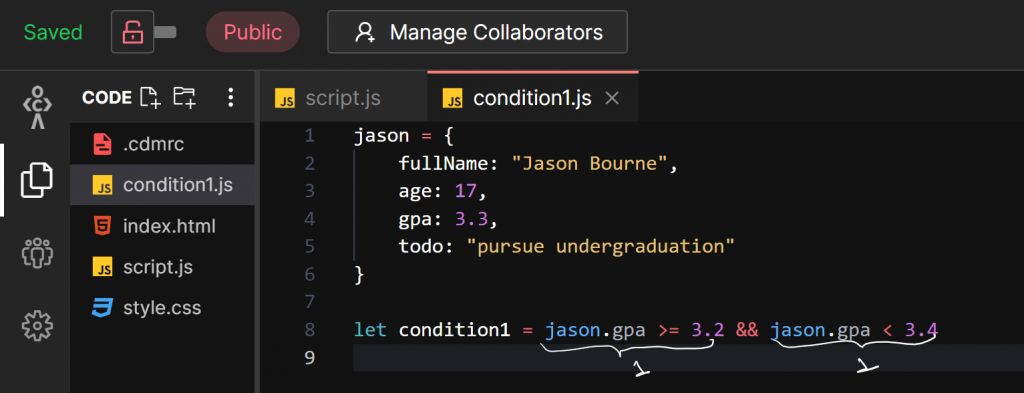Open the files explorer sidebar icon
1024x393 pixels.
click(x=36, y=180)
